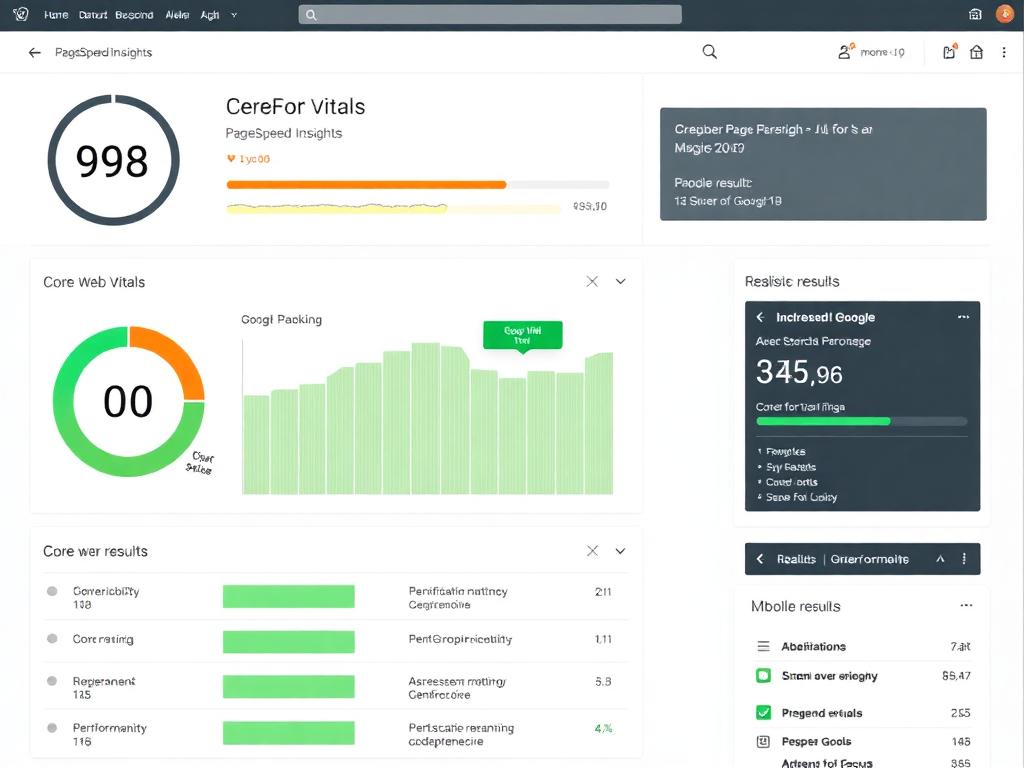Close the Core wer results panel

pyautogui.click(x=592, y=551)
